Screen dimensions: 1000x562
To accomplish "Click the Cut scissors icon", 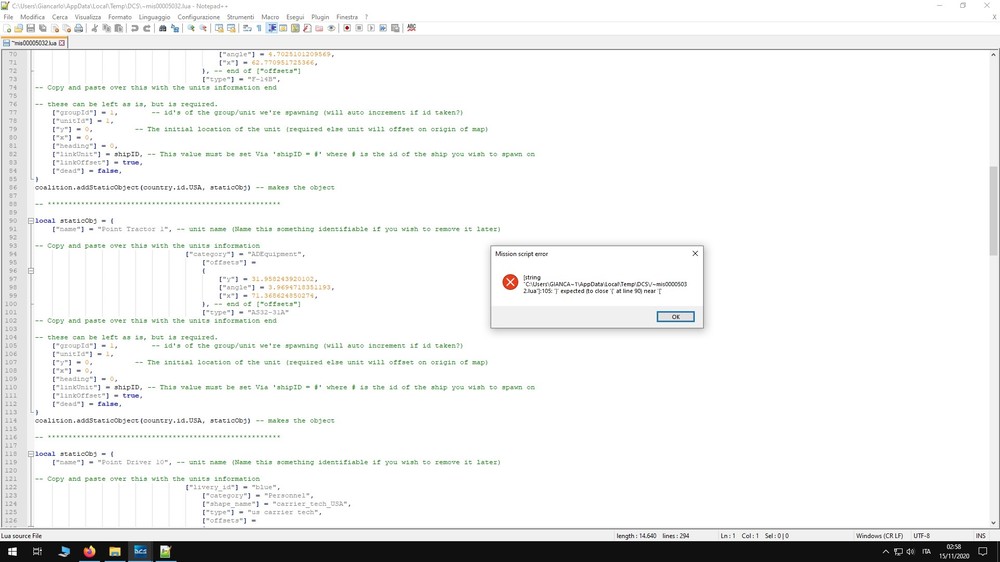I will click(x=94, y=28).
